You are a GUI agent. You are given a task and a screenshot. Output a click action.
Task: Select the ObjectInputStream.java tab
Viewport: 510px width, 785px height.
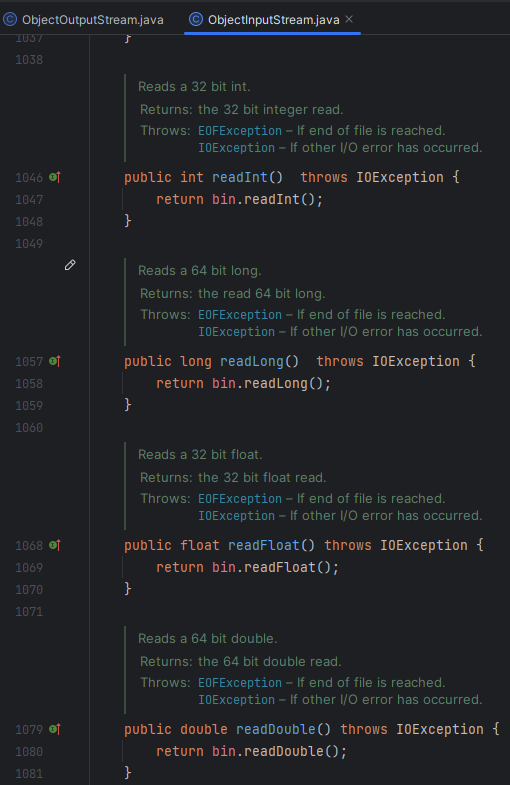(x=273, y=20)
